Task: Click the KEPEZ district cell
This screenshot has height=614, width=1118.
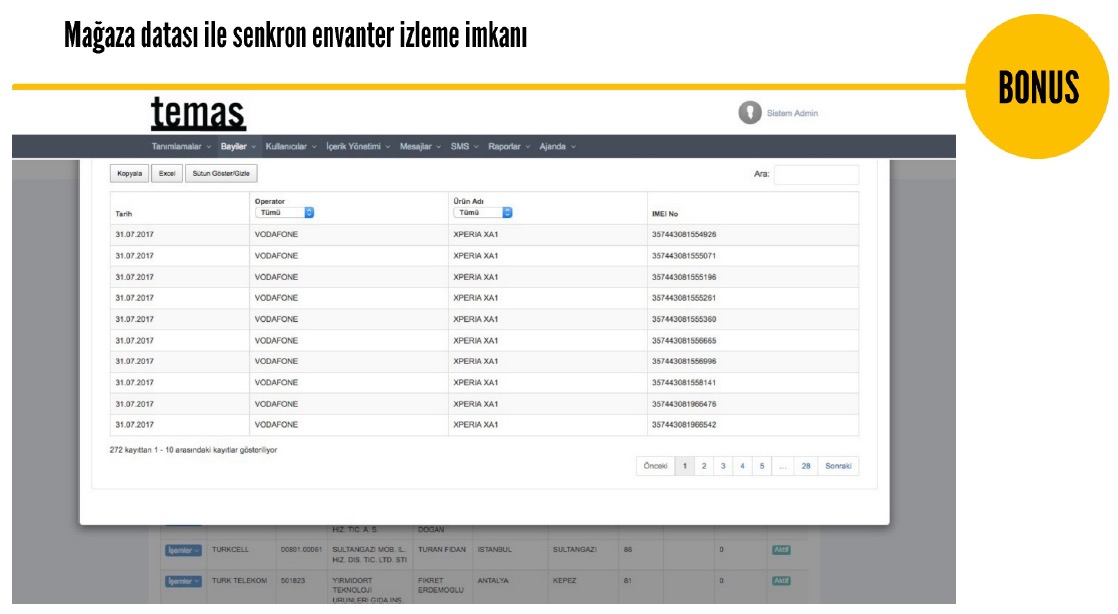Action: (564, 580)
